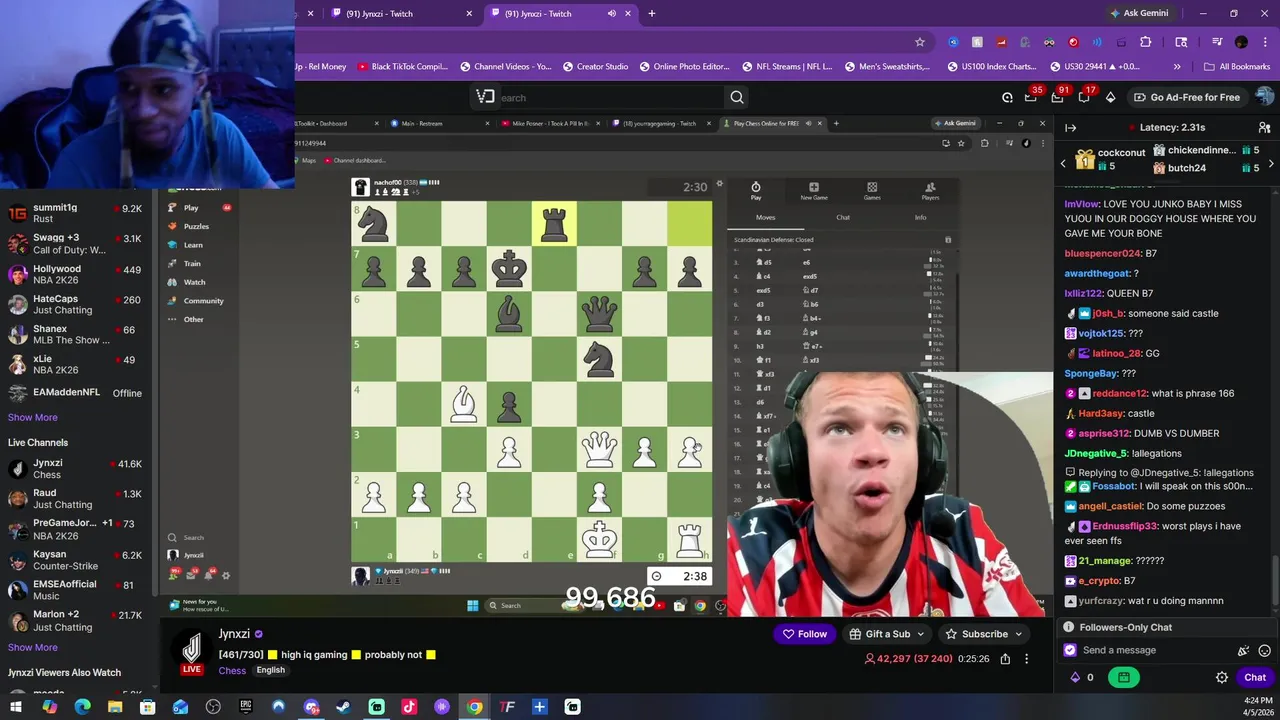This screenshot has width=1280, height=720.
Task: Click Show More under Live Channels
Action: (x=33, y=647)
